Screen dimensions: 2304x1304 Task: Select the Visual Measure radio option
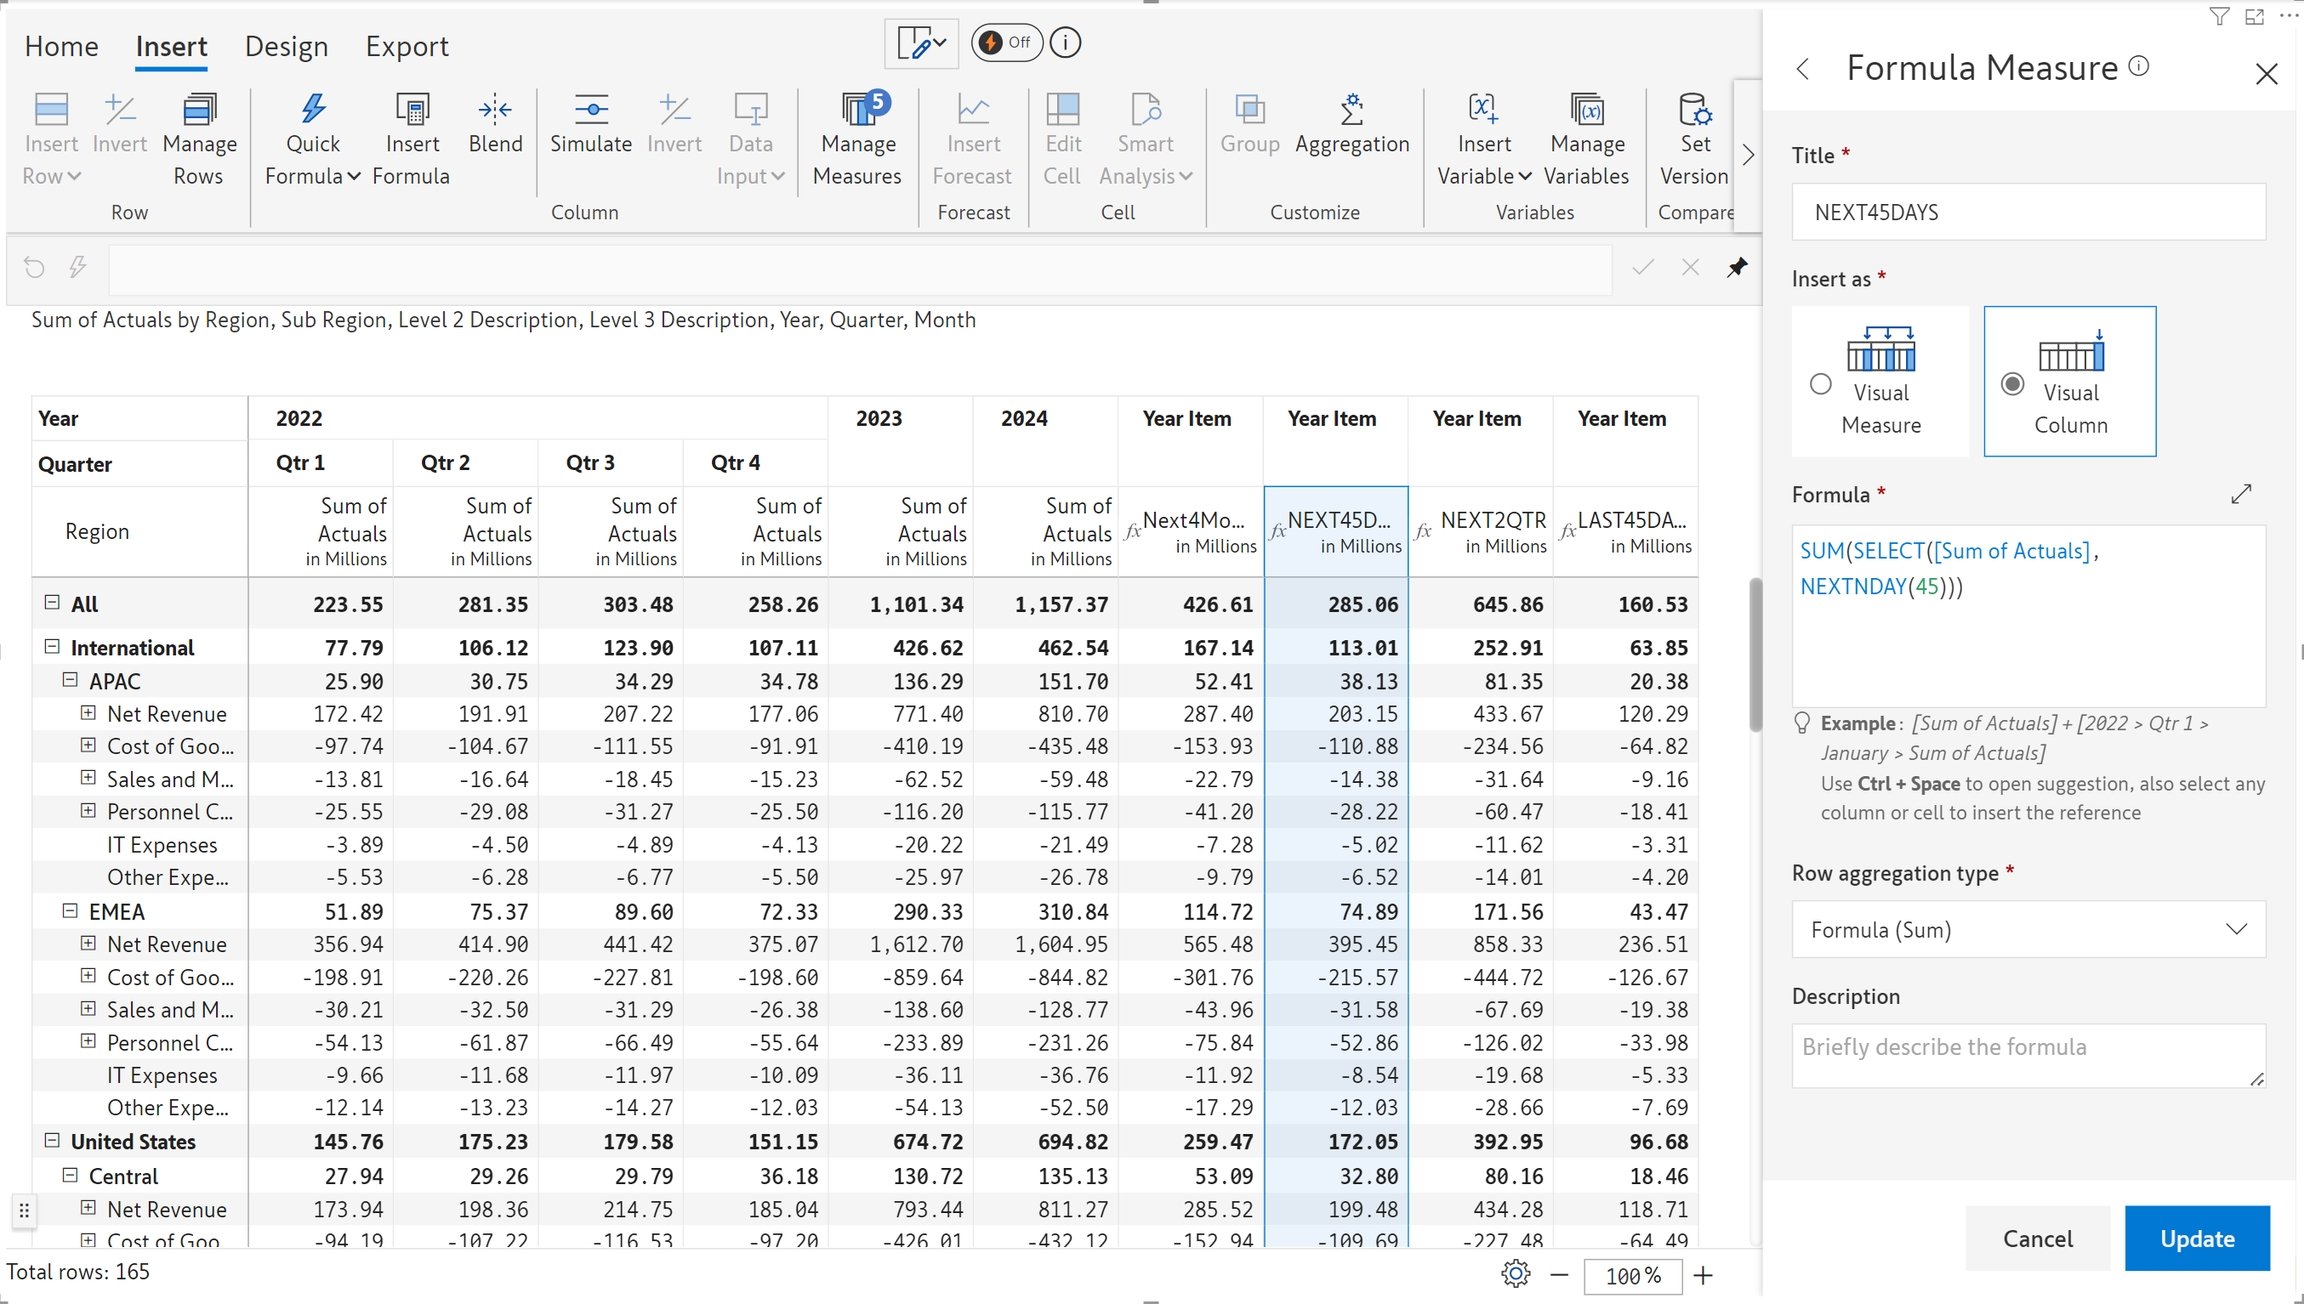[x=1821, y=384]
